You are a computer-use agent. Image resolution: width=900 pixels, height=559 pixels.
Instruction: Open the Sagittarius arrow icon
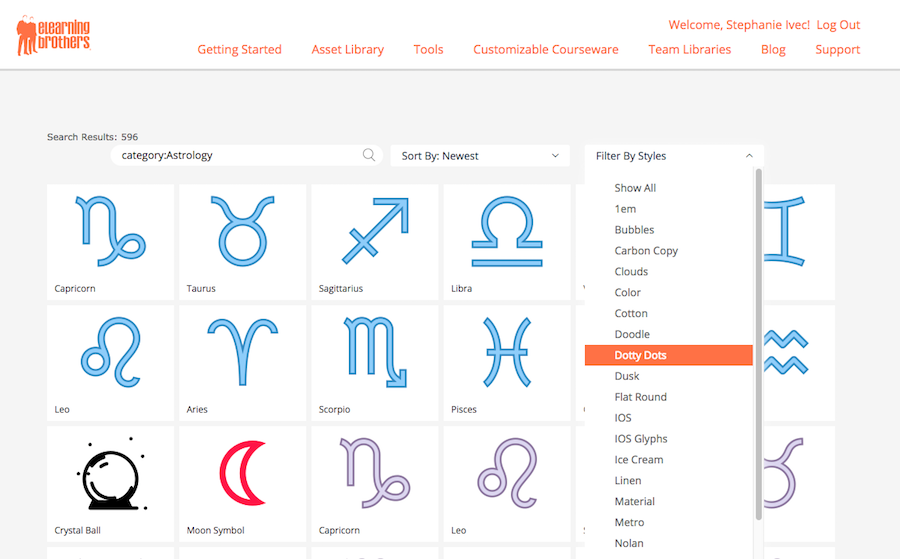click(x=375, y=232)
